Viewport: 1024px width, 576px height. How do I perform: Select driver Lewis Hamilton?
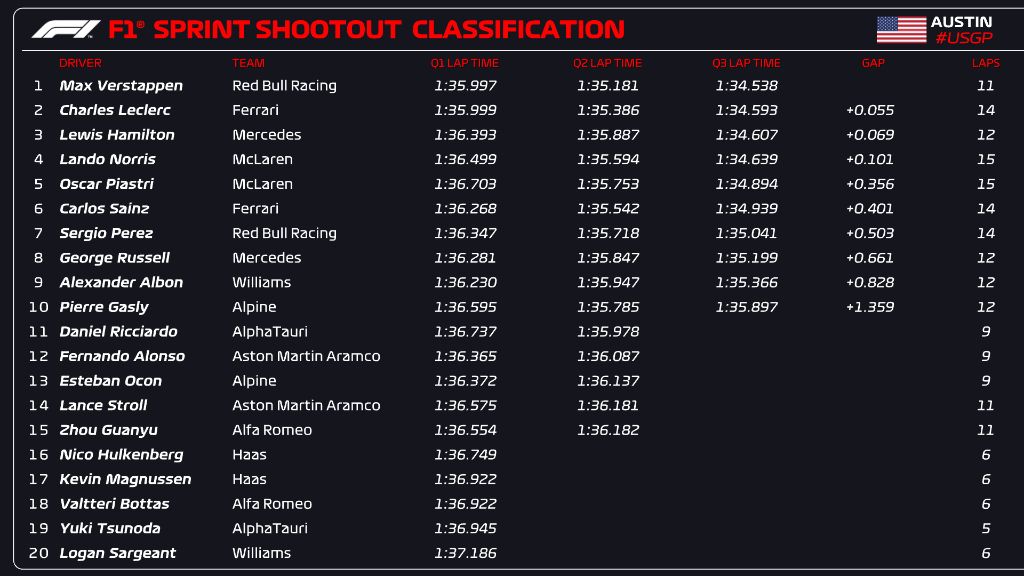[x=117, y=135]
